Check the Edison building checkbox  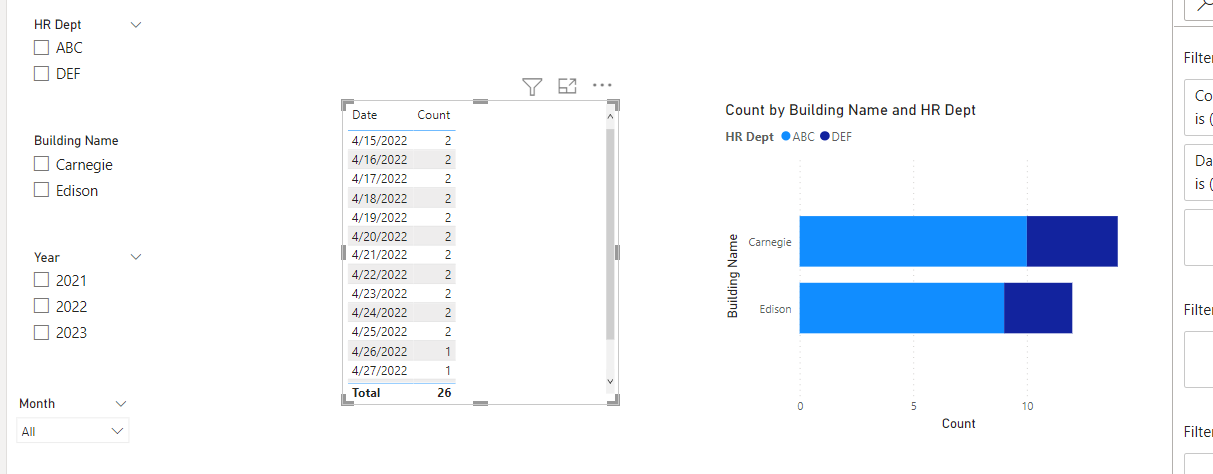coord(41,190)
